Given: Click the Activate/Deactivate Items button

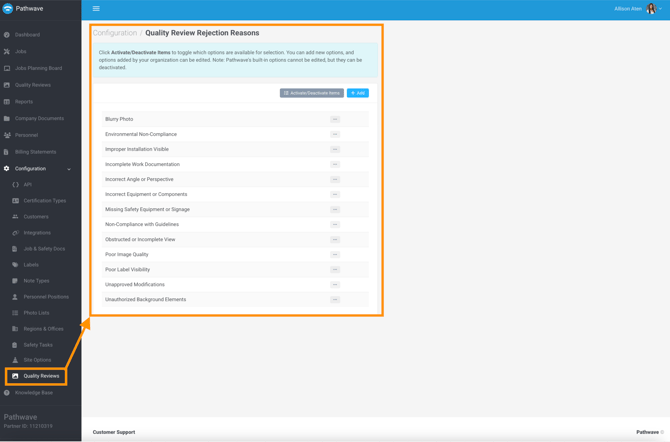Looking at the screenshot, I should pyautogui.click(x=311, y=93).
